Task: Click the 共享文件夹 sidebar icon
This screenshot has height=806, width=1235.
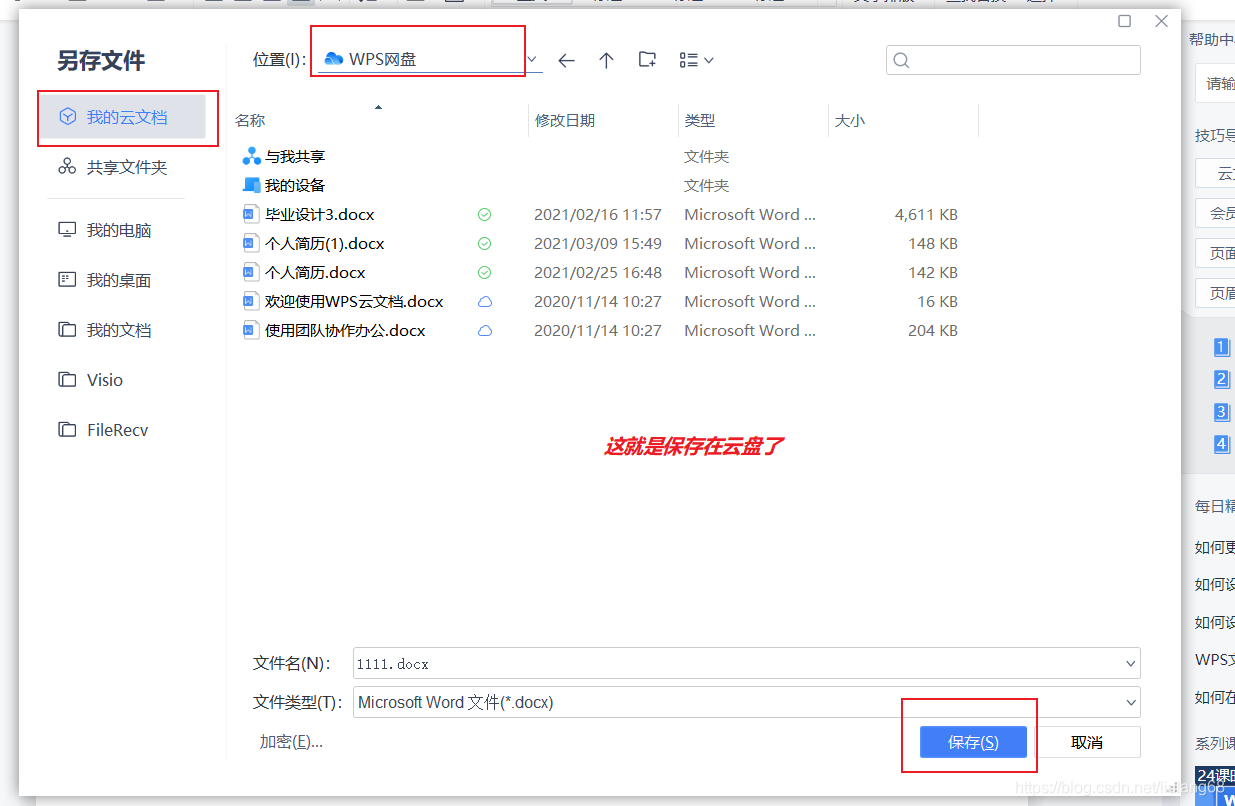Action: (x=67, y=167)
